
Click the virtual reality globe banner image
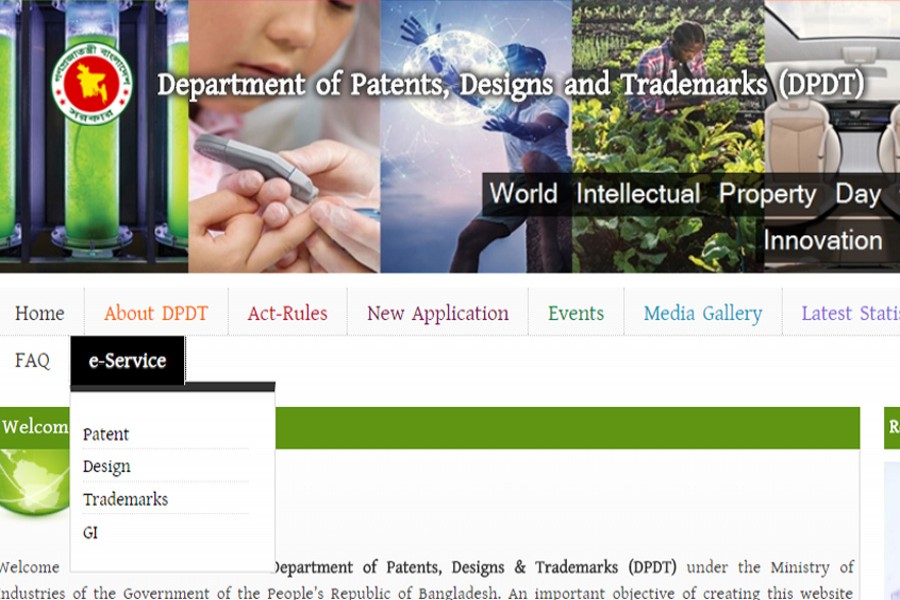pyautogui.click(x=476, y=137)
